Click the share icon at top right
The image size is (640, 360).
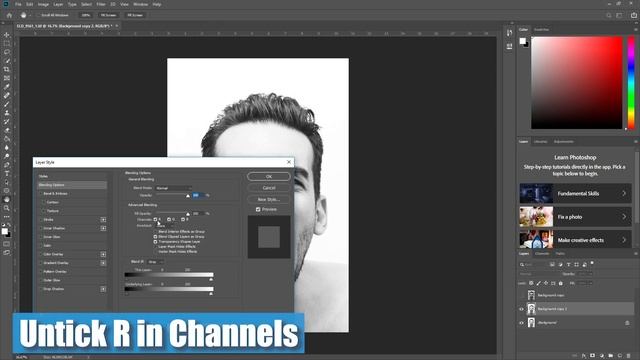click(633, 15)
